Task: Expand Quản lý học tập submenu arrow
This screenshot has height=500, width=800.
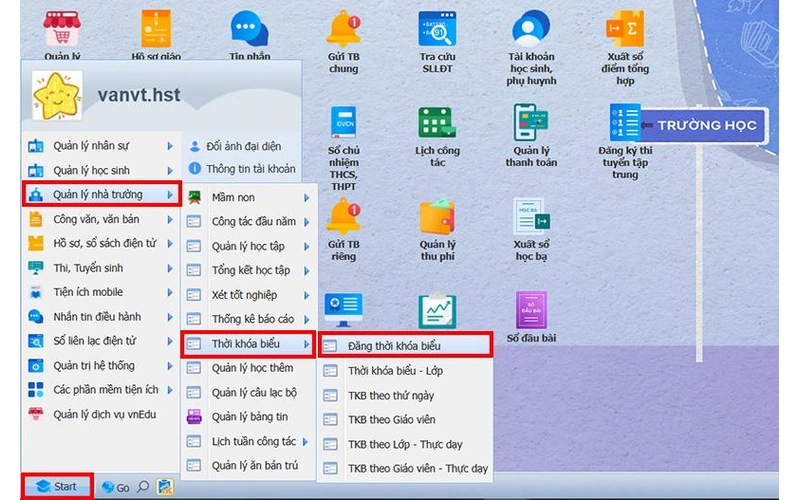Action: tap(307, 246)
